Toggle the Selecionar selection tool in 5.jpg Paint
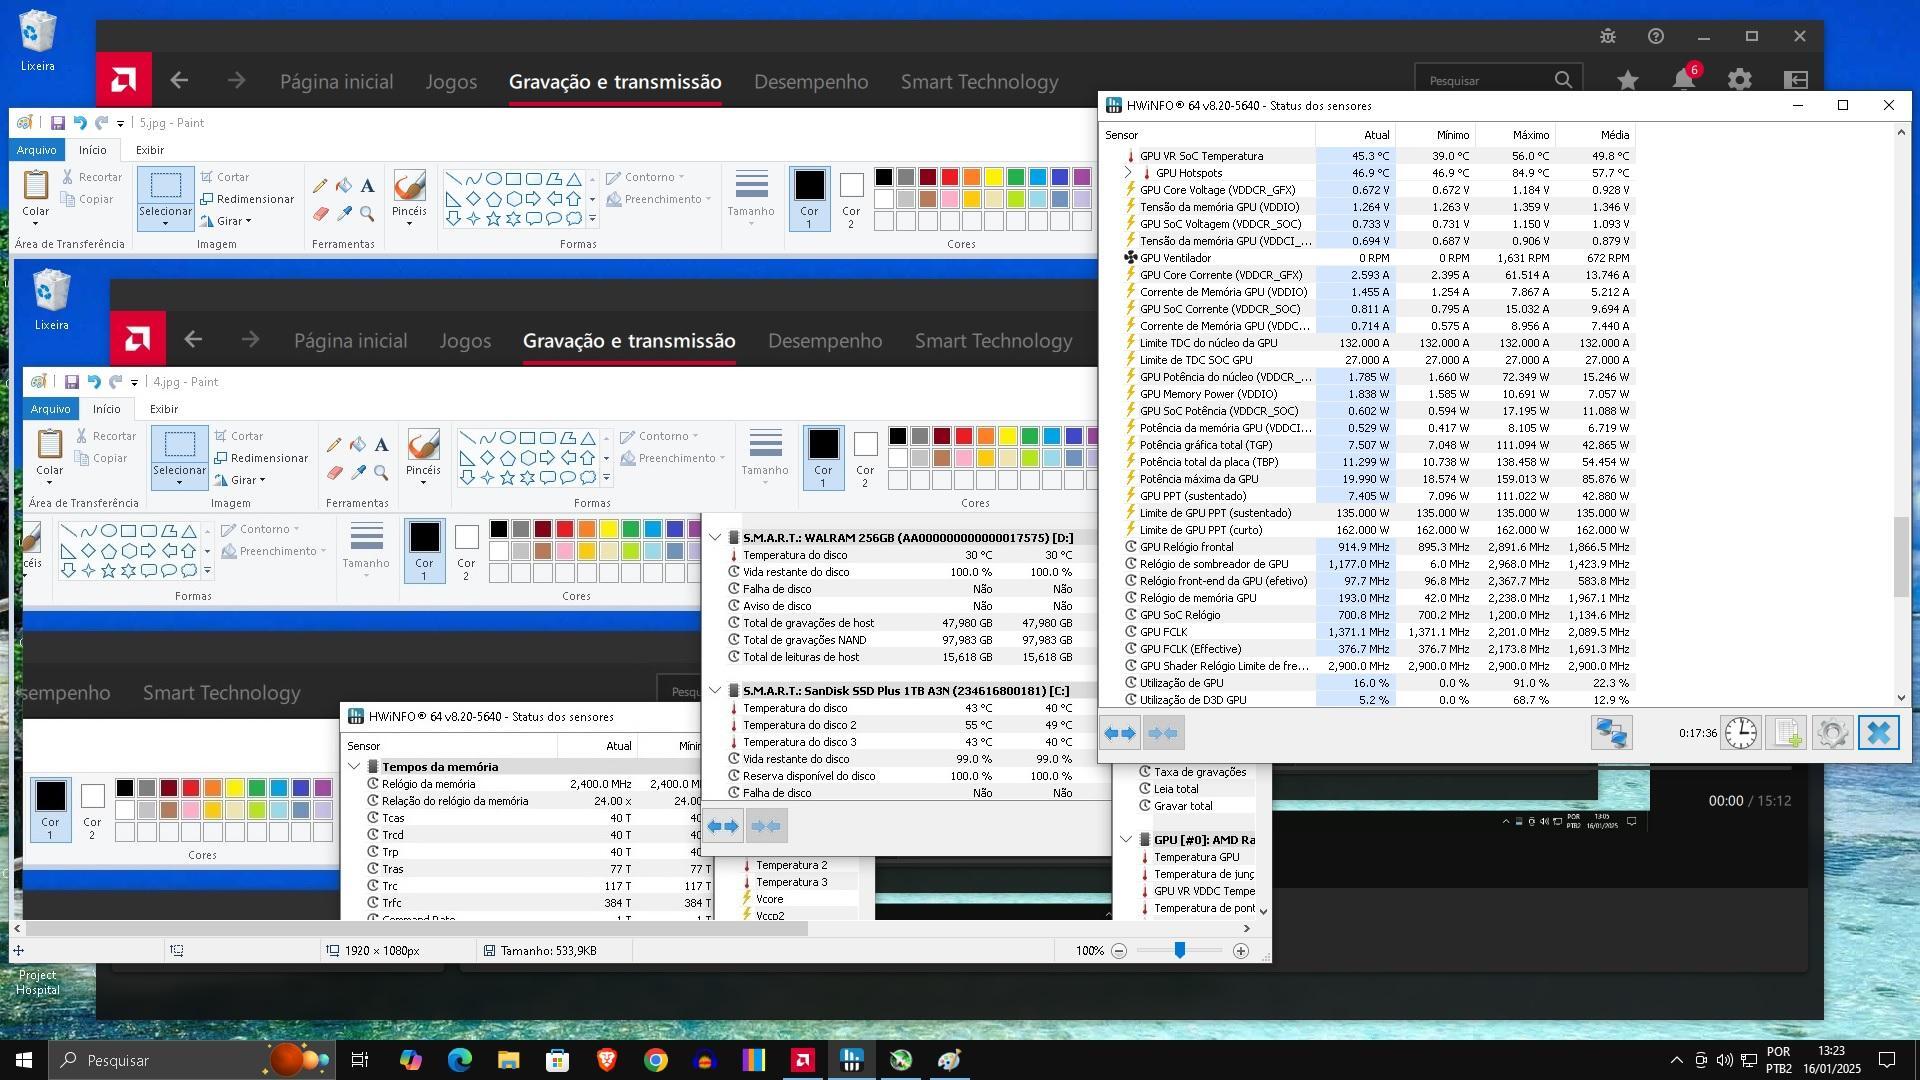Viewport: 1920px width, 1080px height. click(x=165, y=186)
